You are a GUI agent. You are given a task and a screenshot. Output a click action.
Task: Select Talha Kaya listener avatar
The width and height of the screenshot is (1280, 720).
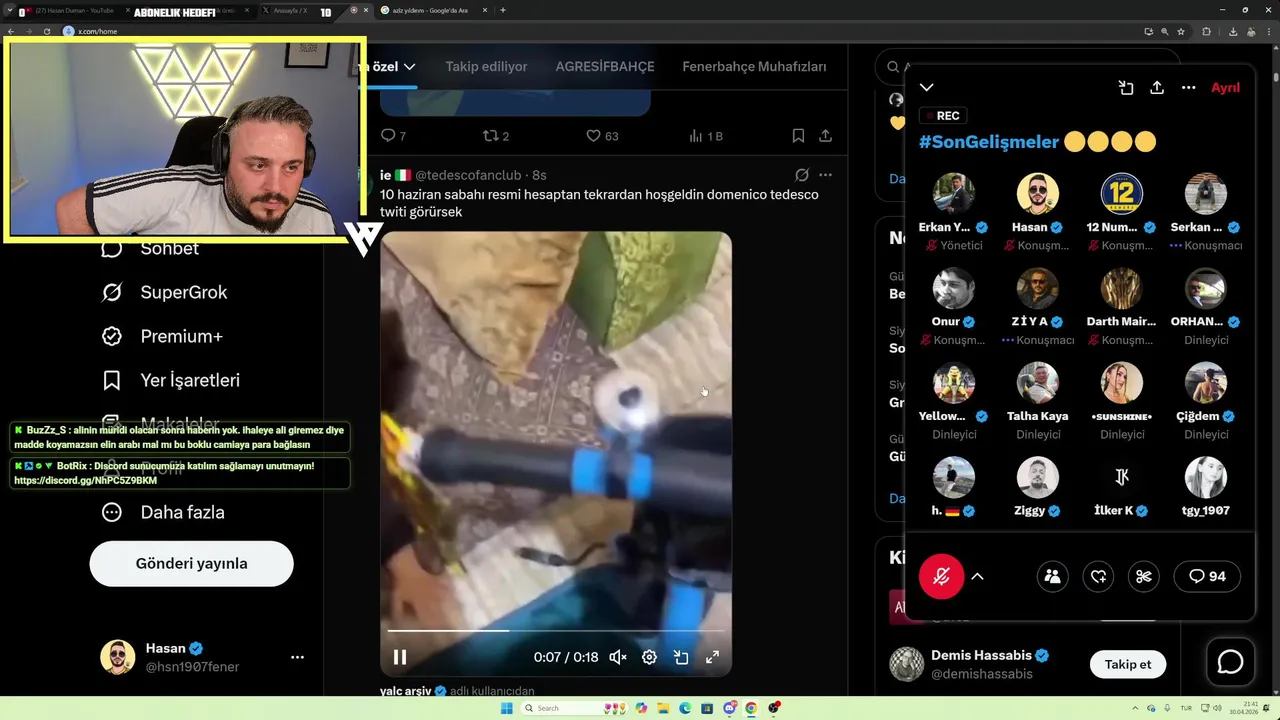1038,383
